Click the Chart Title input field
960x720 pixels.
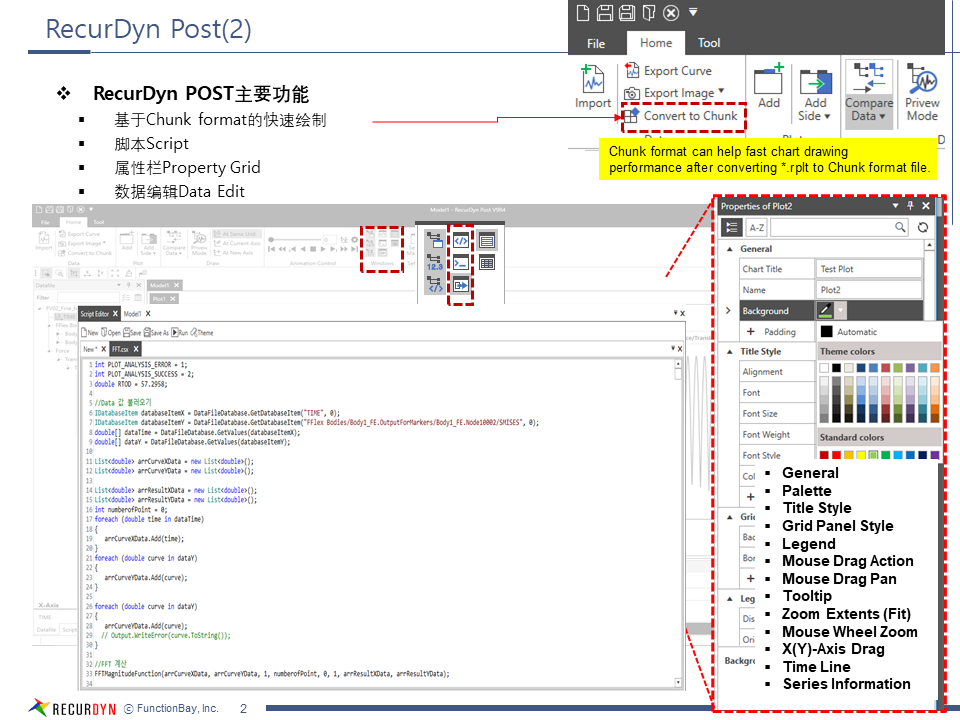(868, 269)
